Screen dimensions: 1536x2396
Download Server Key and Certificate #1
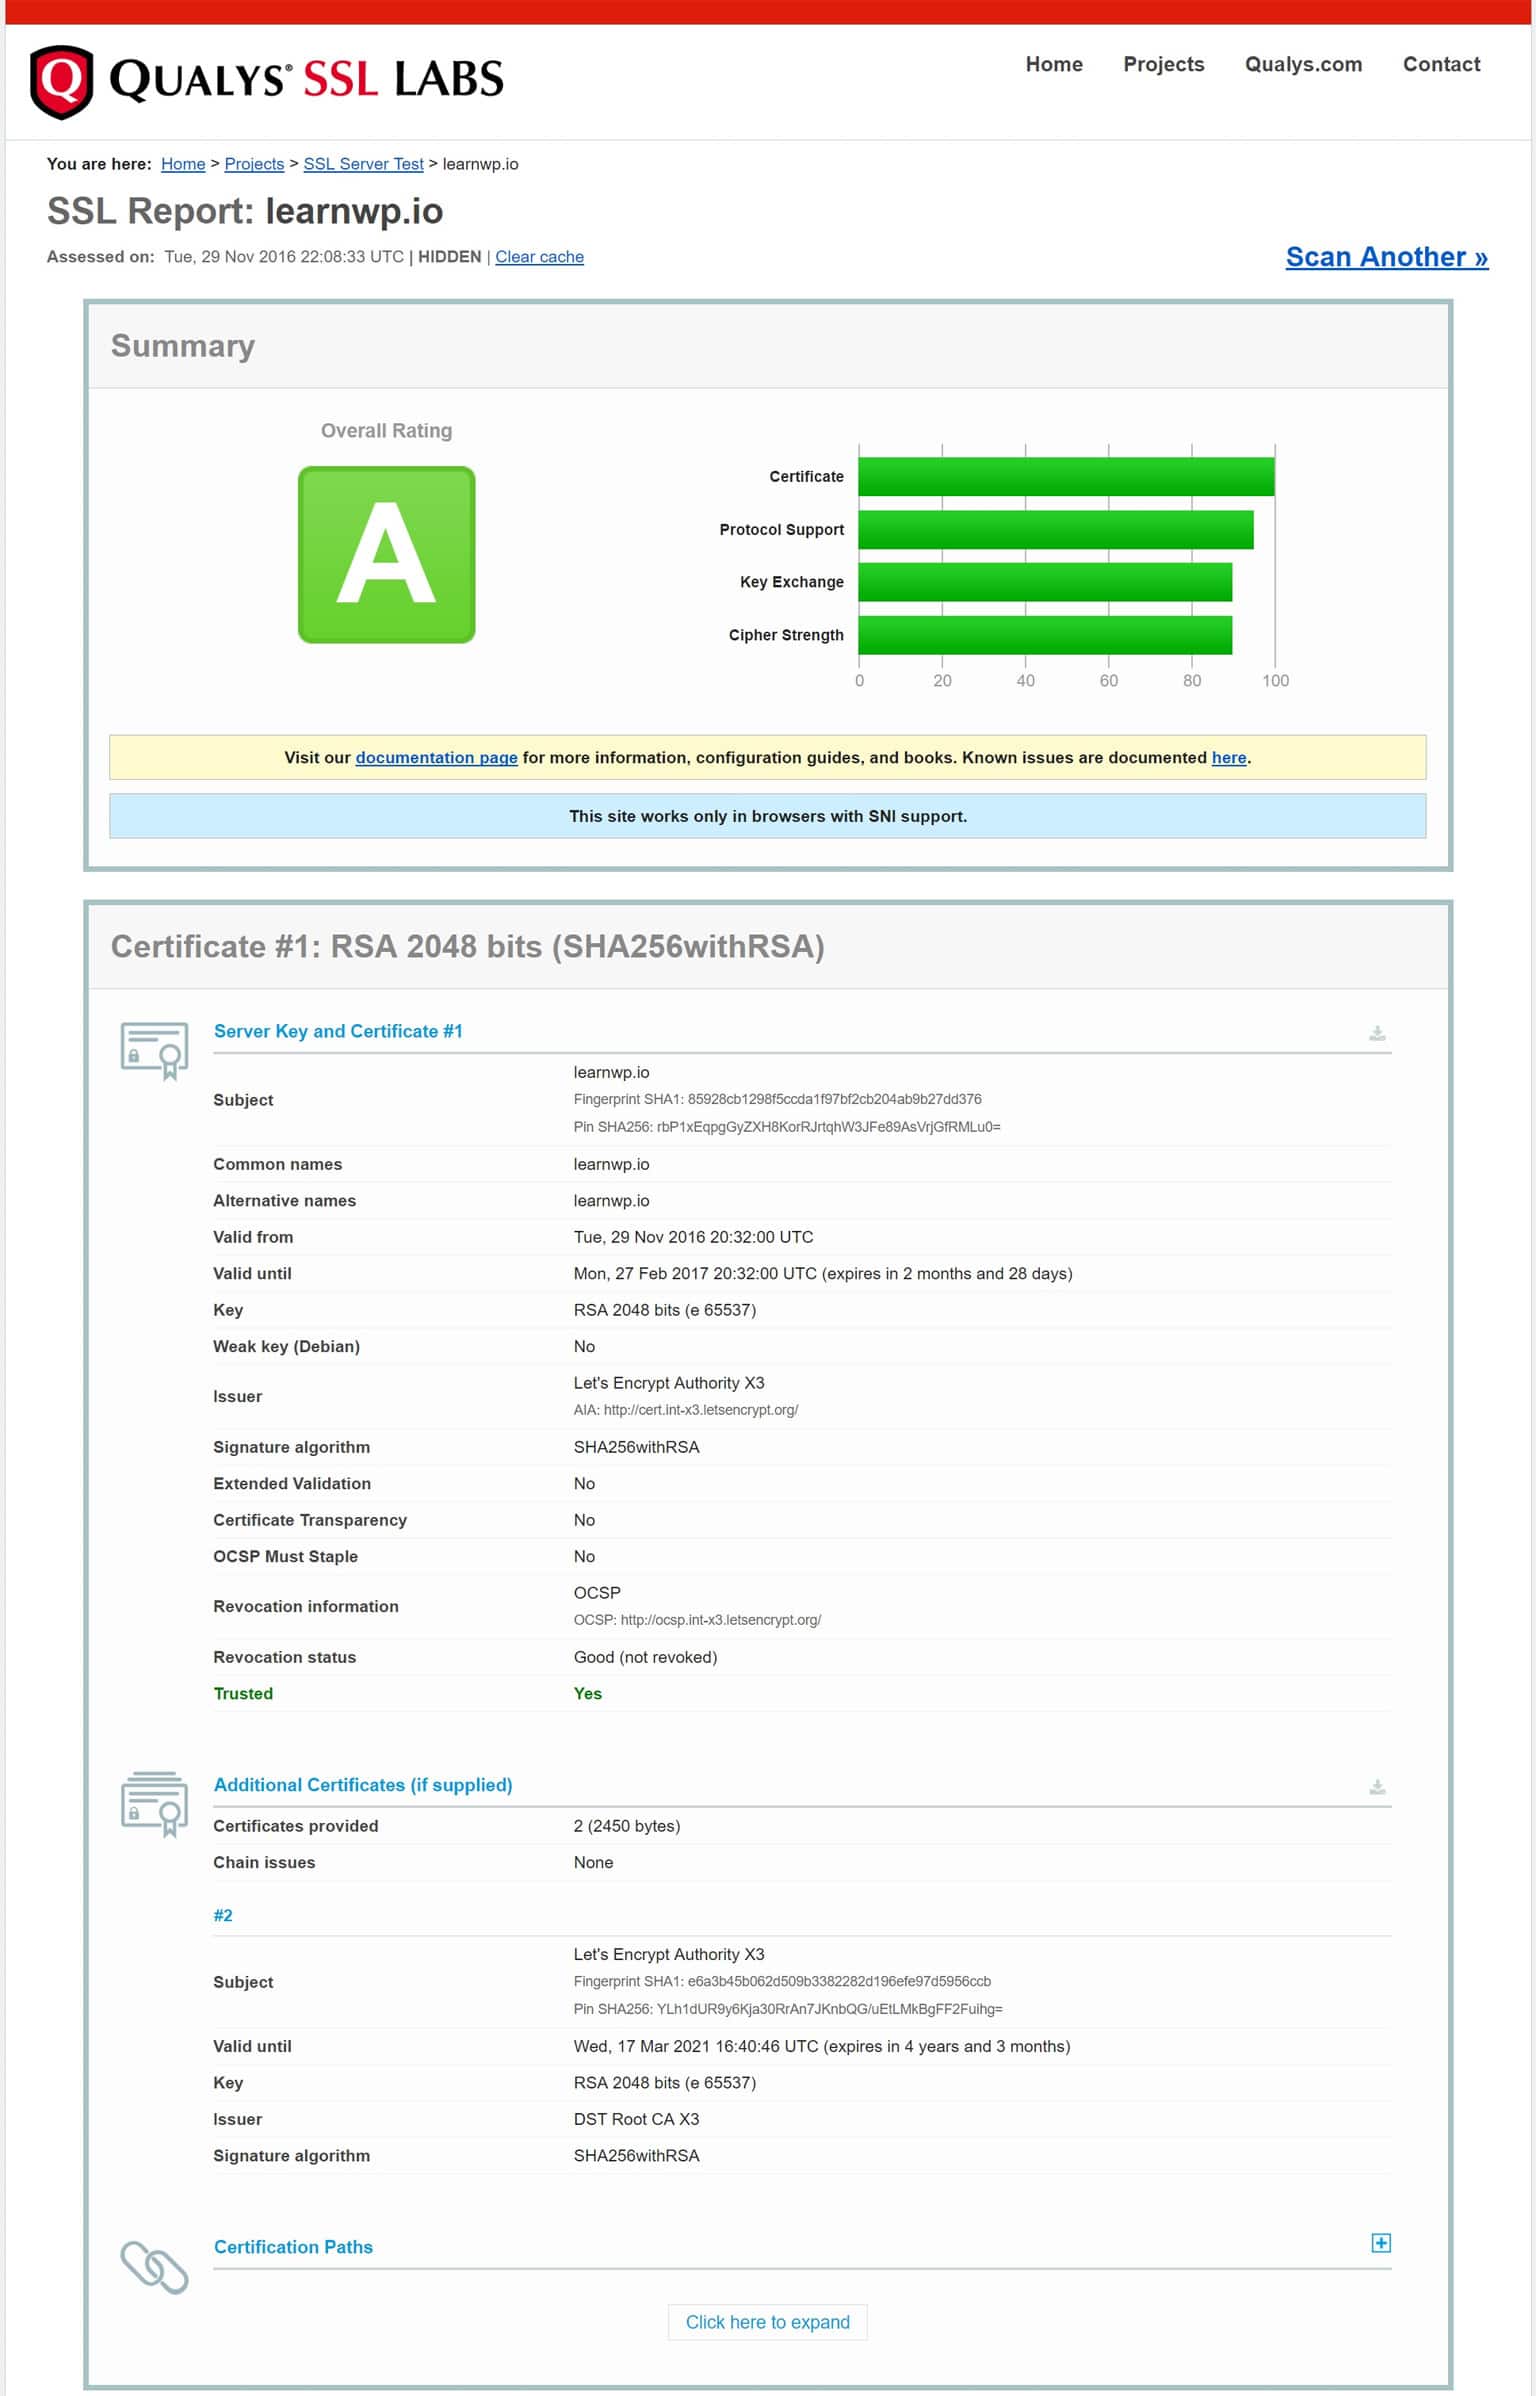pos(1377,1033)
